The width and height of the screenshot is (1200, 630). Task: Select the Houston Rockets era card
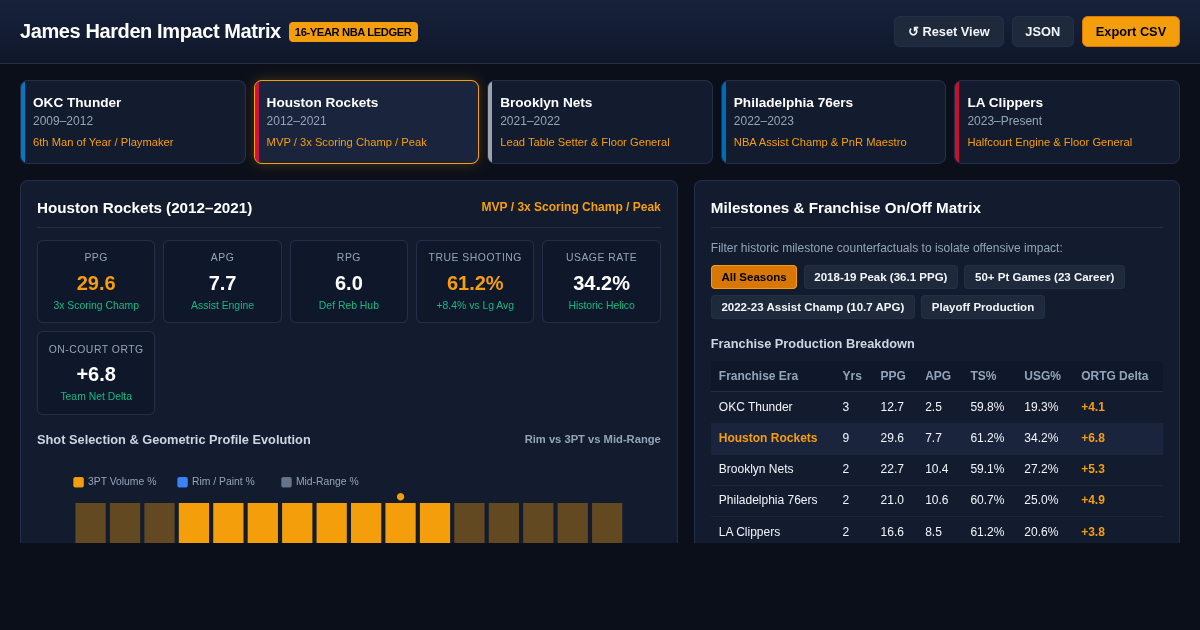[x=366, y=122]
